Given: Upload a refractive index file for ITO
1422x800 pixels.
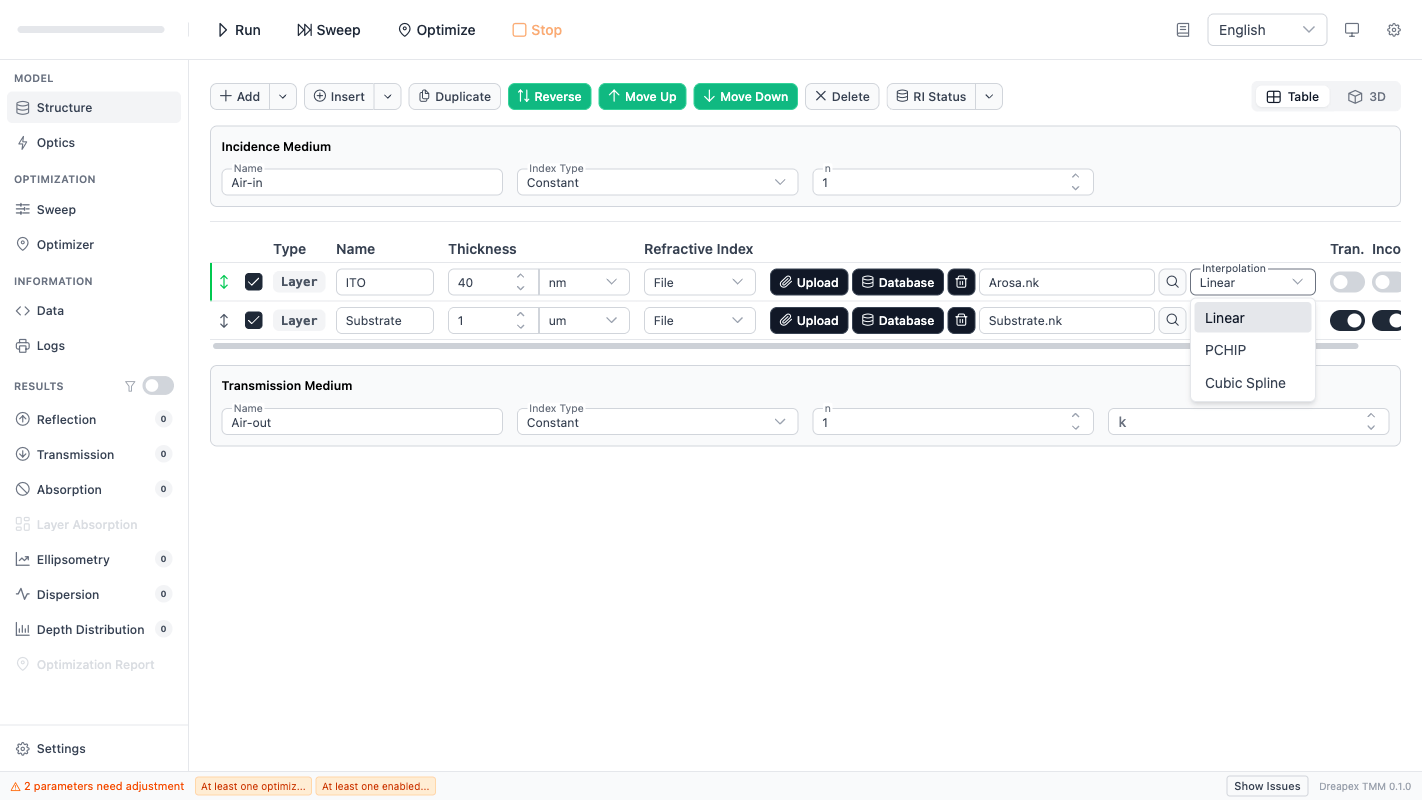Looking at the screenshot, I should coord(808,281).
